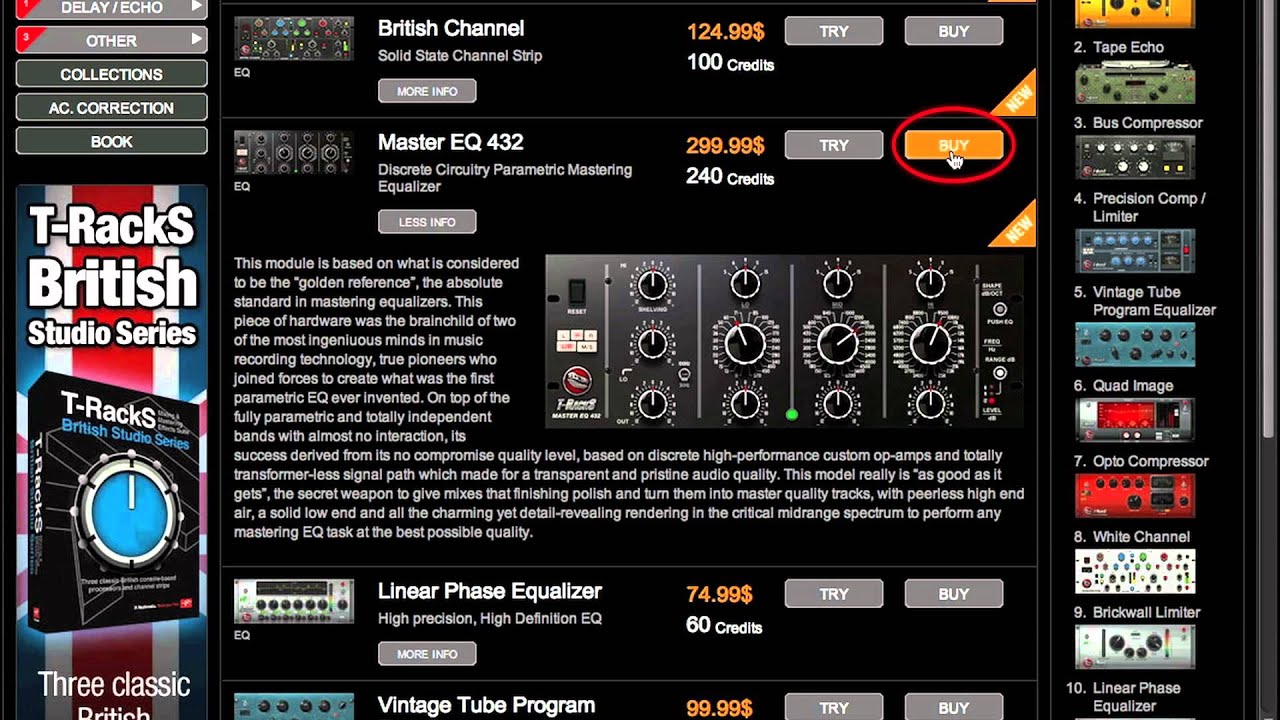
Task: Open Opto Compressor in the top list
Action: (1151, 461)
